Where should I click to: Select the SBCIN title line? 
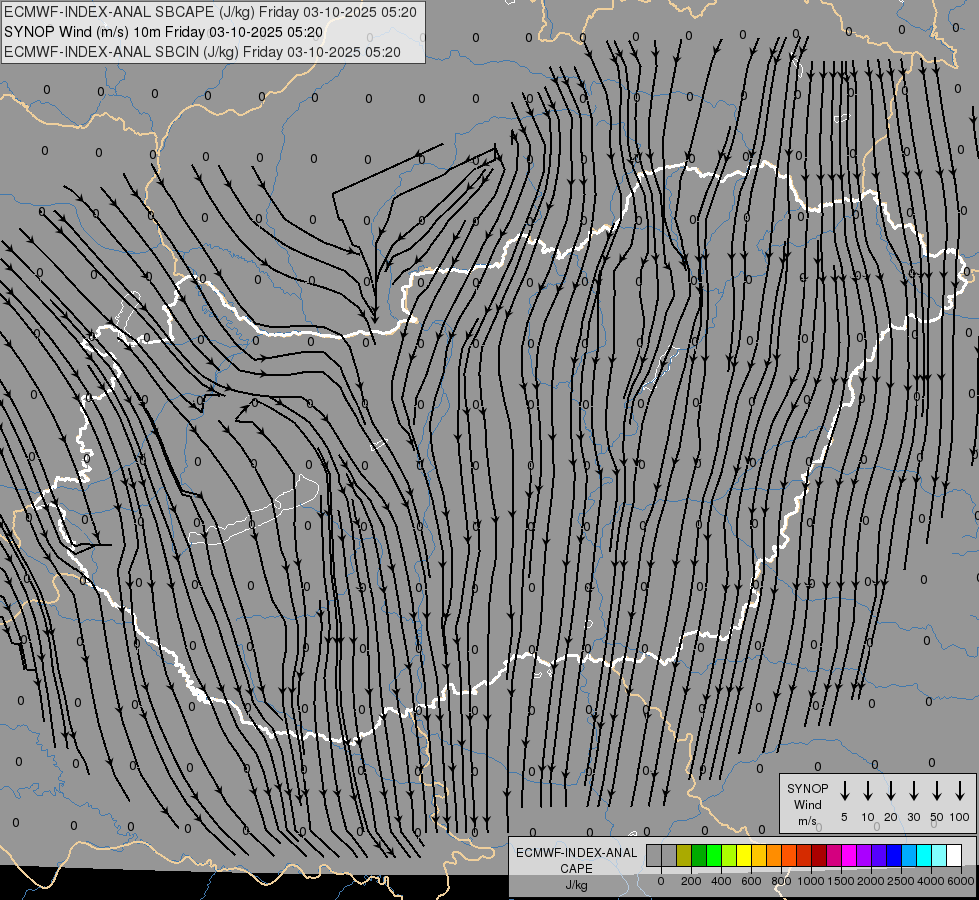(202, 52)
